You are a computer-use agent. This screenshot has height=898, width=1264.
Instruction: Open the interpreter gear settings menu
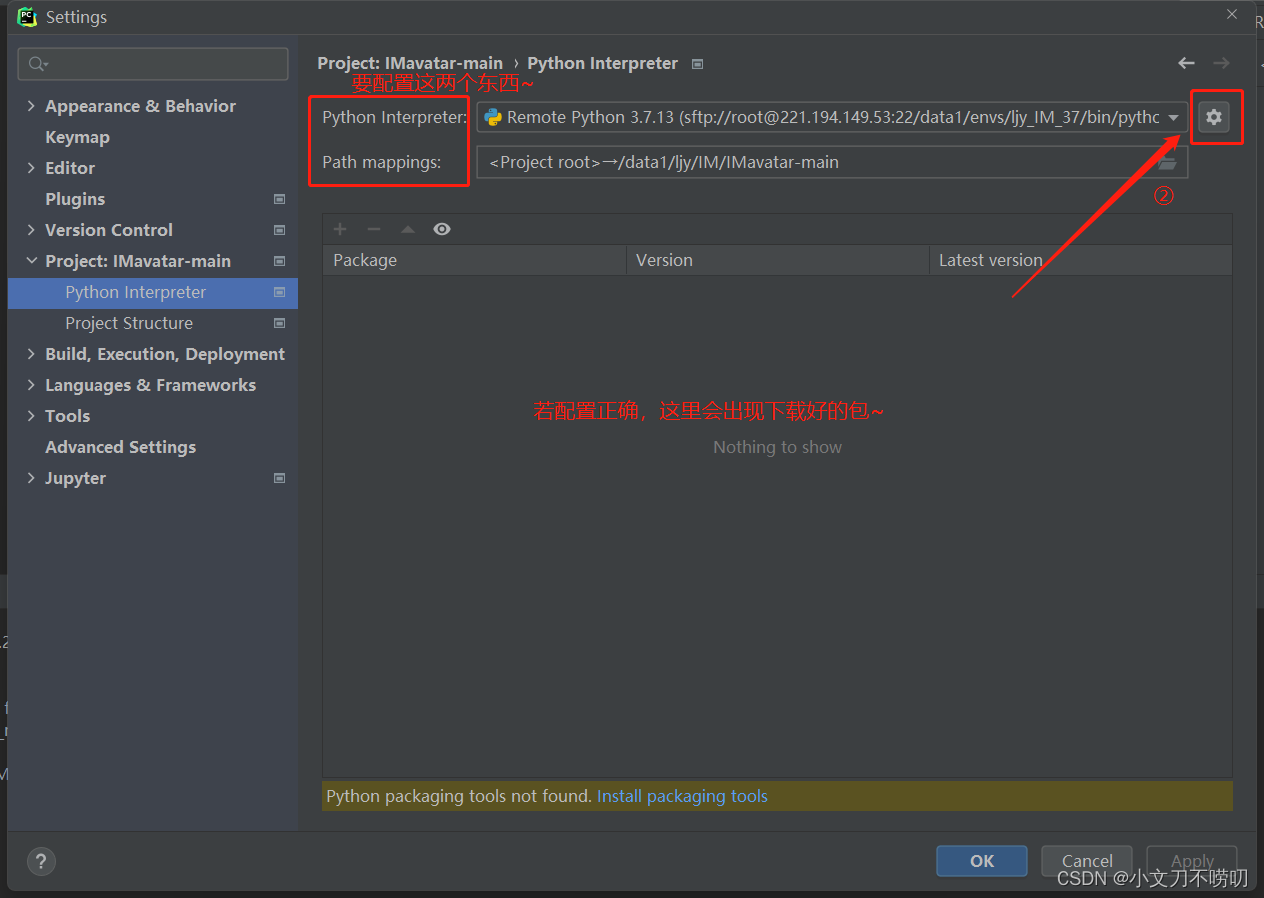tap(1213, 117)
